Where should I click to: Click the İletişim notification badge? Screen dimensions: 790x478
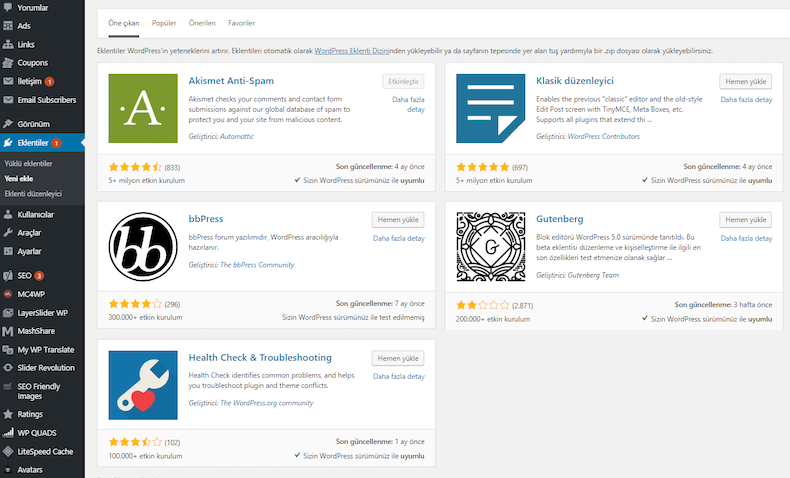coord(49,82)
